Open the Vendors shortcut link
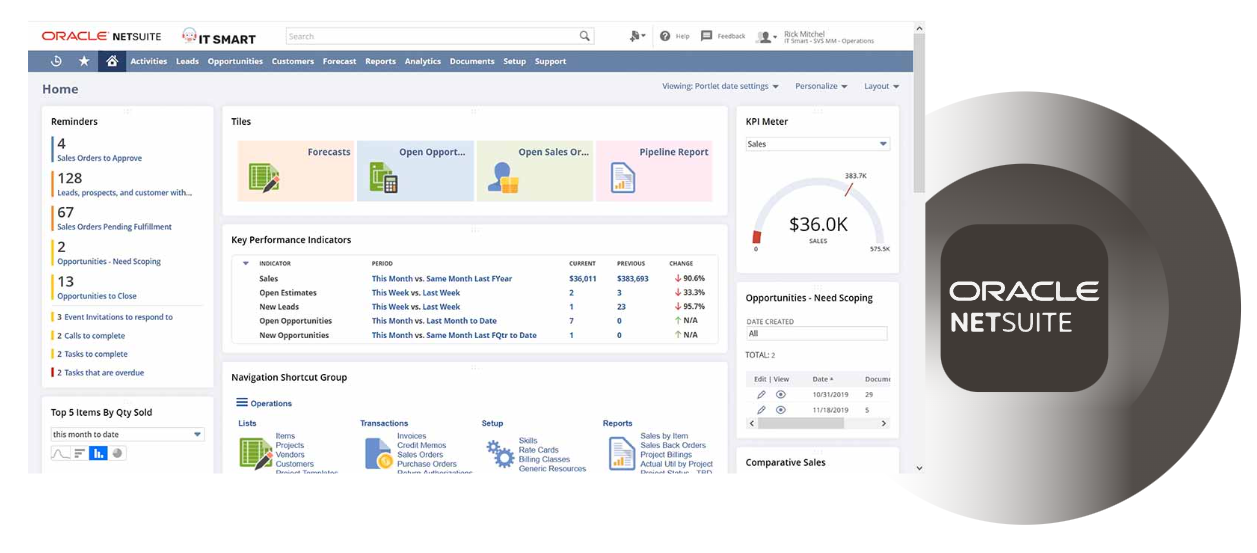 point(290,454)
